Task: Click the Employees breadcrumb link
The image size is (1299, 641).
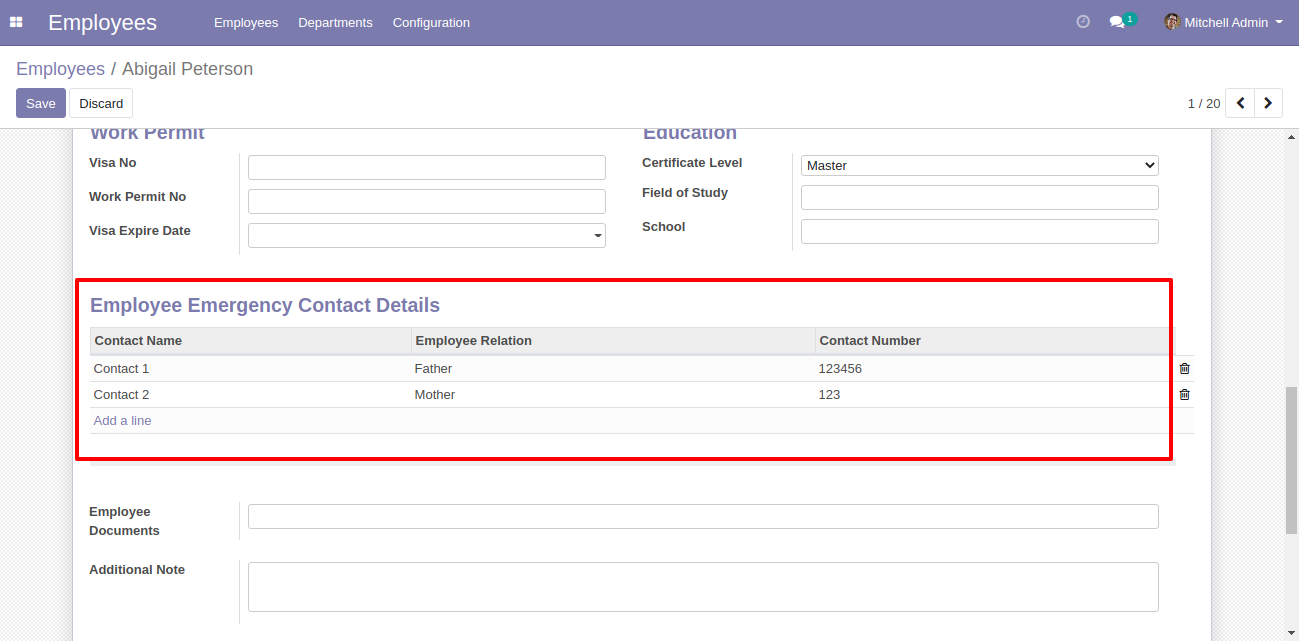Action: coord(60,69)
